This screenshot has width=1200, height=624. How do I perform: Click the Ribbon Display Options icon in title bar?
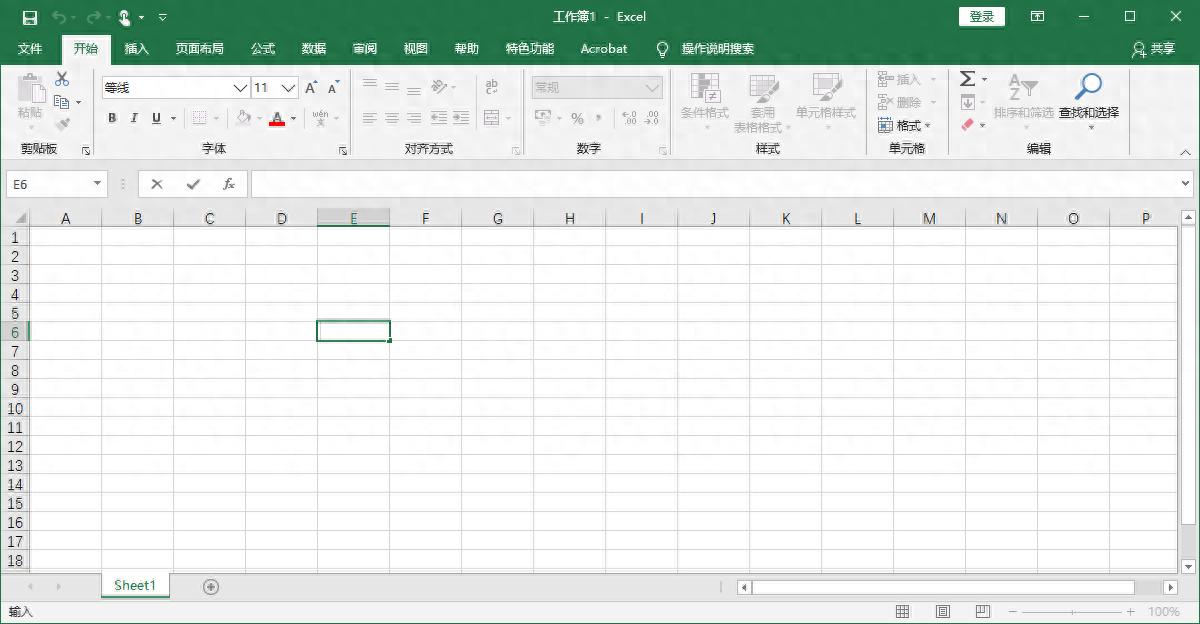(1038, 17)
